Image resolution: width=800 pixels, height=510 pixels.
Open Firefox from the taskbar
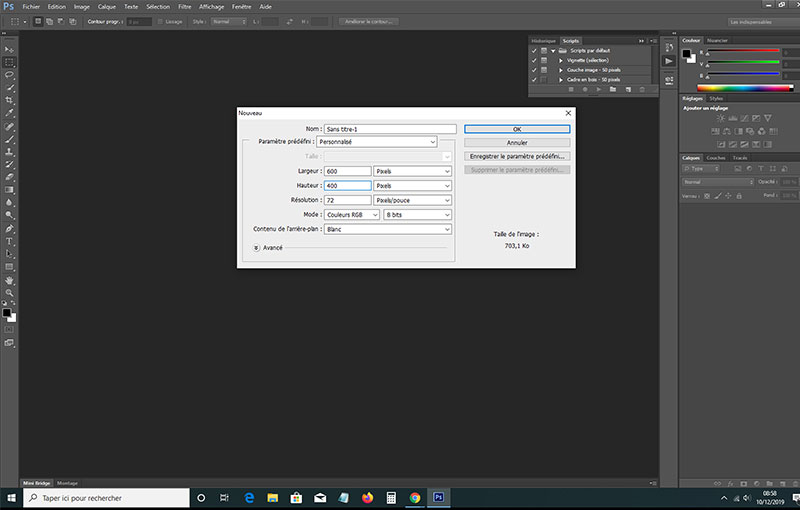coord(367,497)
